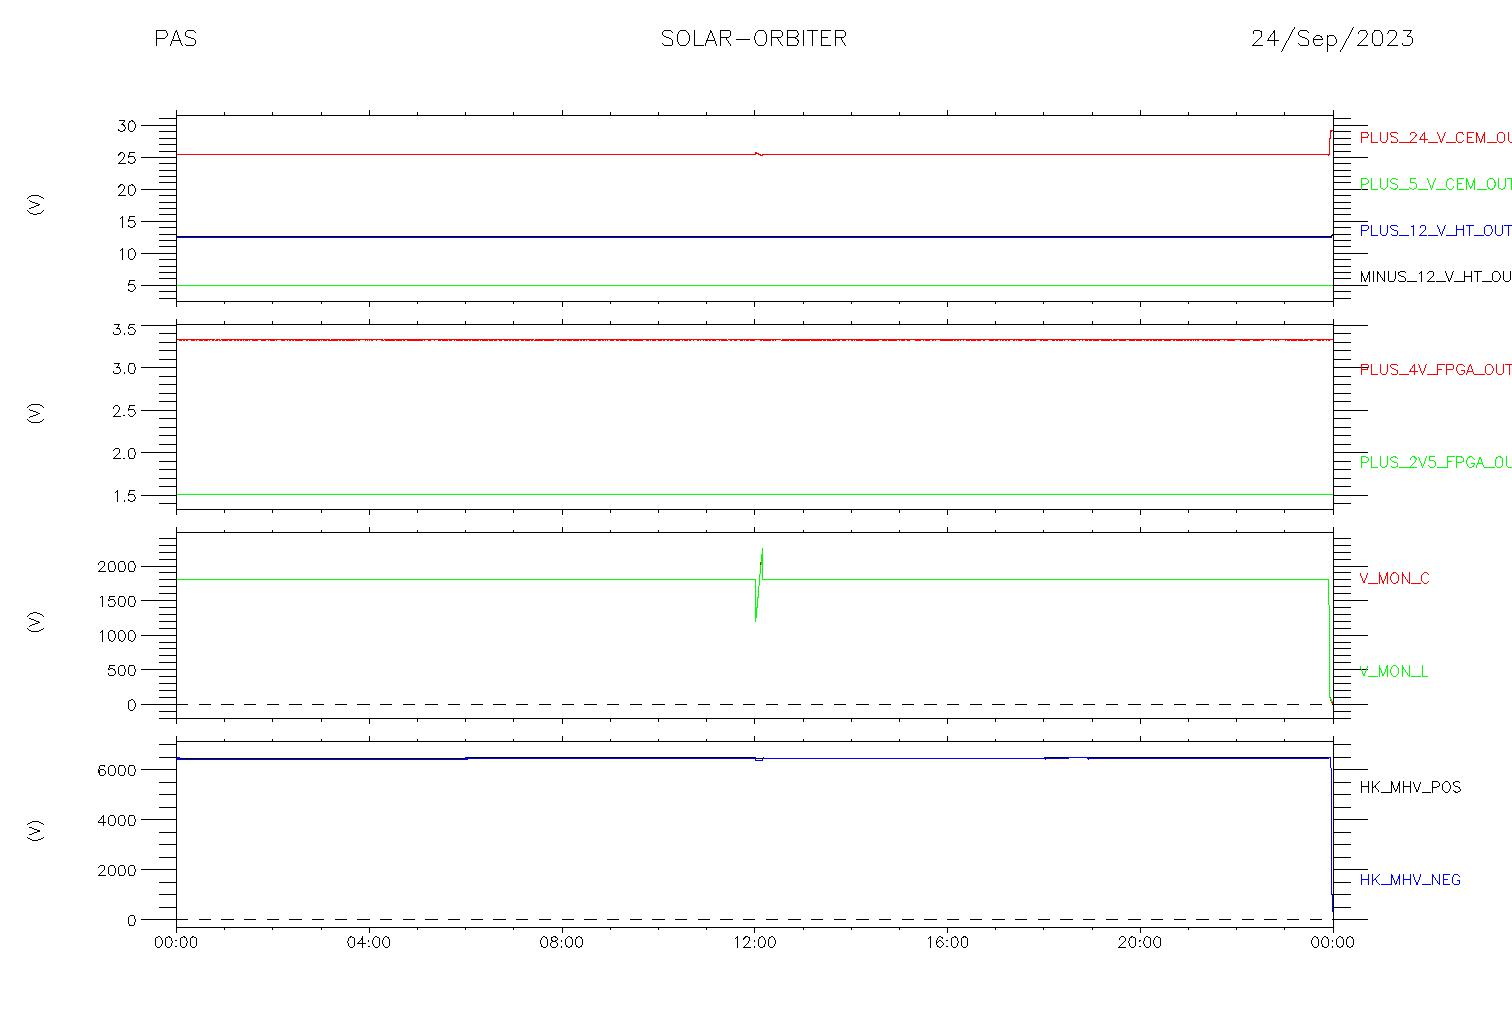The image size is (1512, 1020).
Task: Select the HK_MHV_POS legend label
Action: click(1410, 788)
